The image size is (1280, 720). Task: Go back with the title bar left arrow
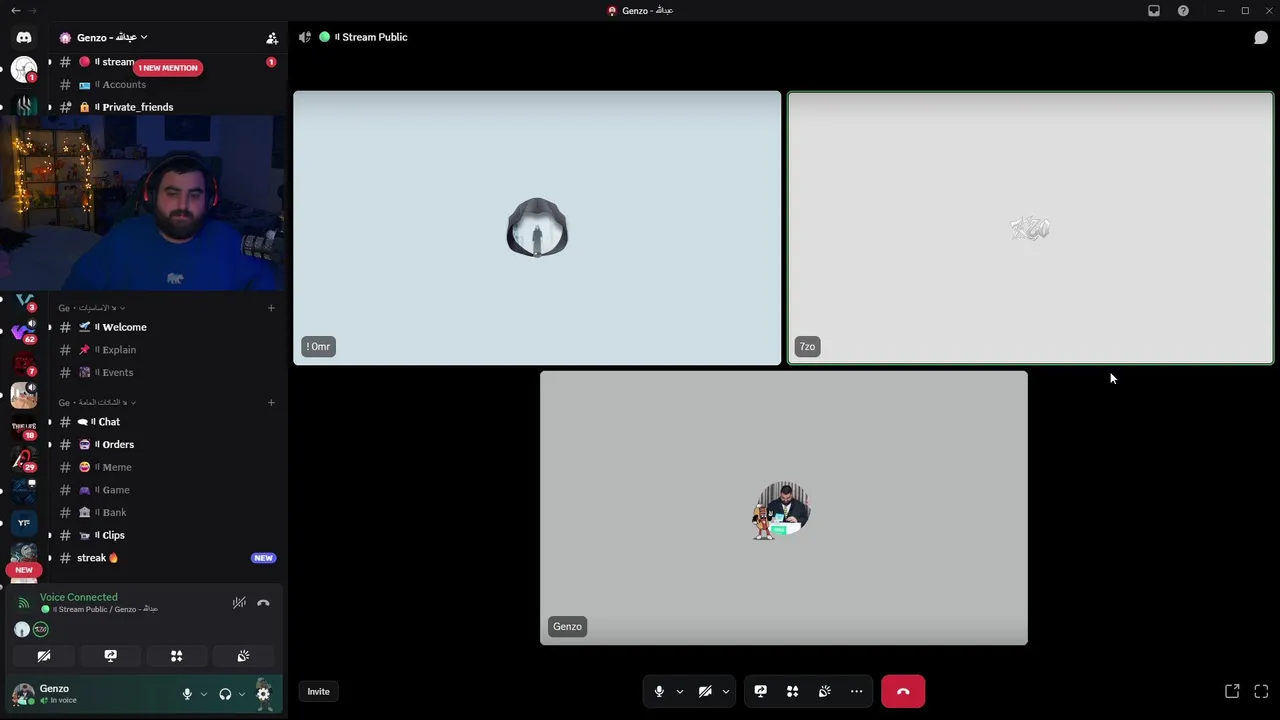click(15, 10)
